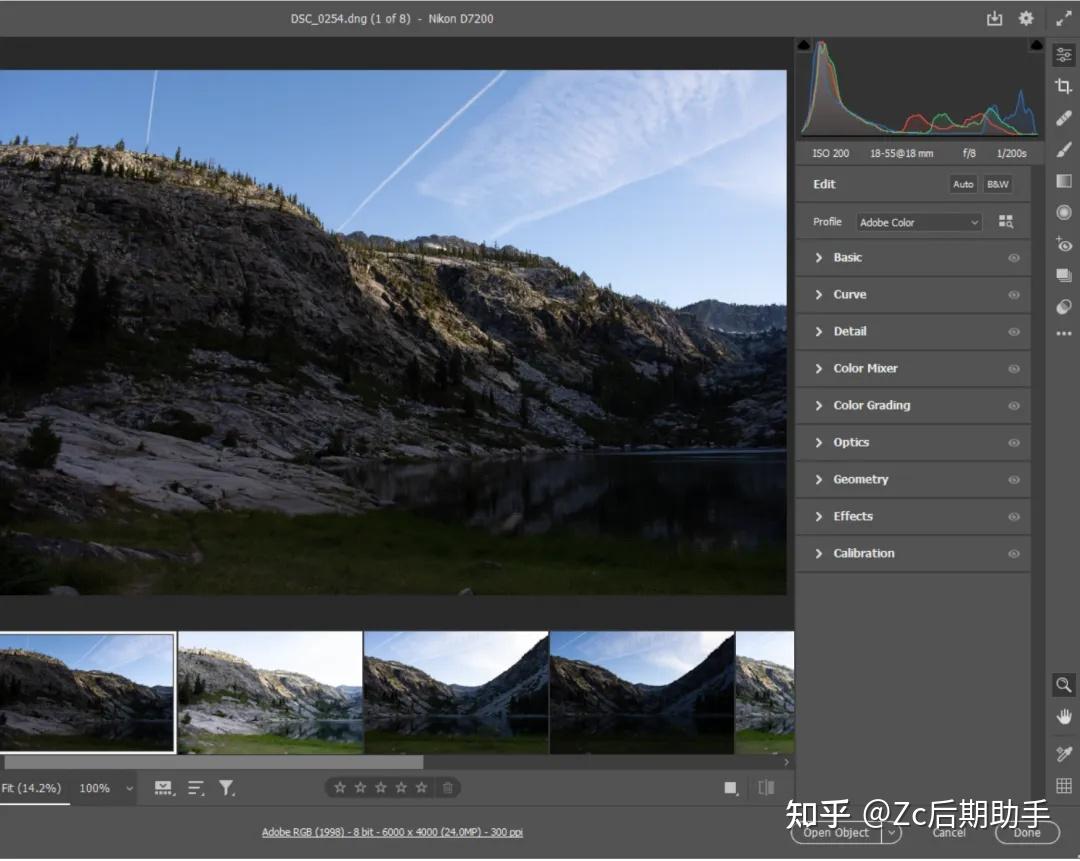This screenshot has width=1080, height=861.
Task: Expand the Basic panel
Action: pos(848,257)
